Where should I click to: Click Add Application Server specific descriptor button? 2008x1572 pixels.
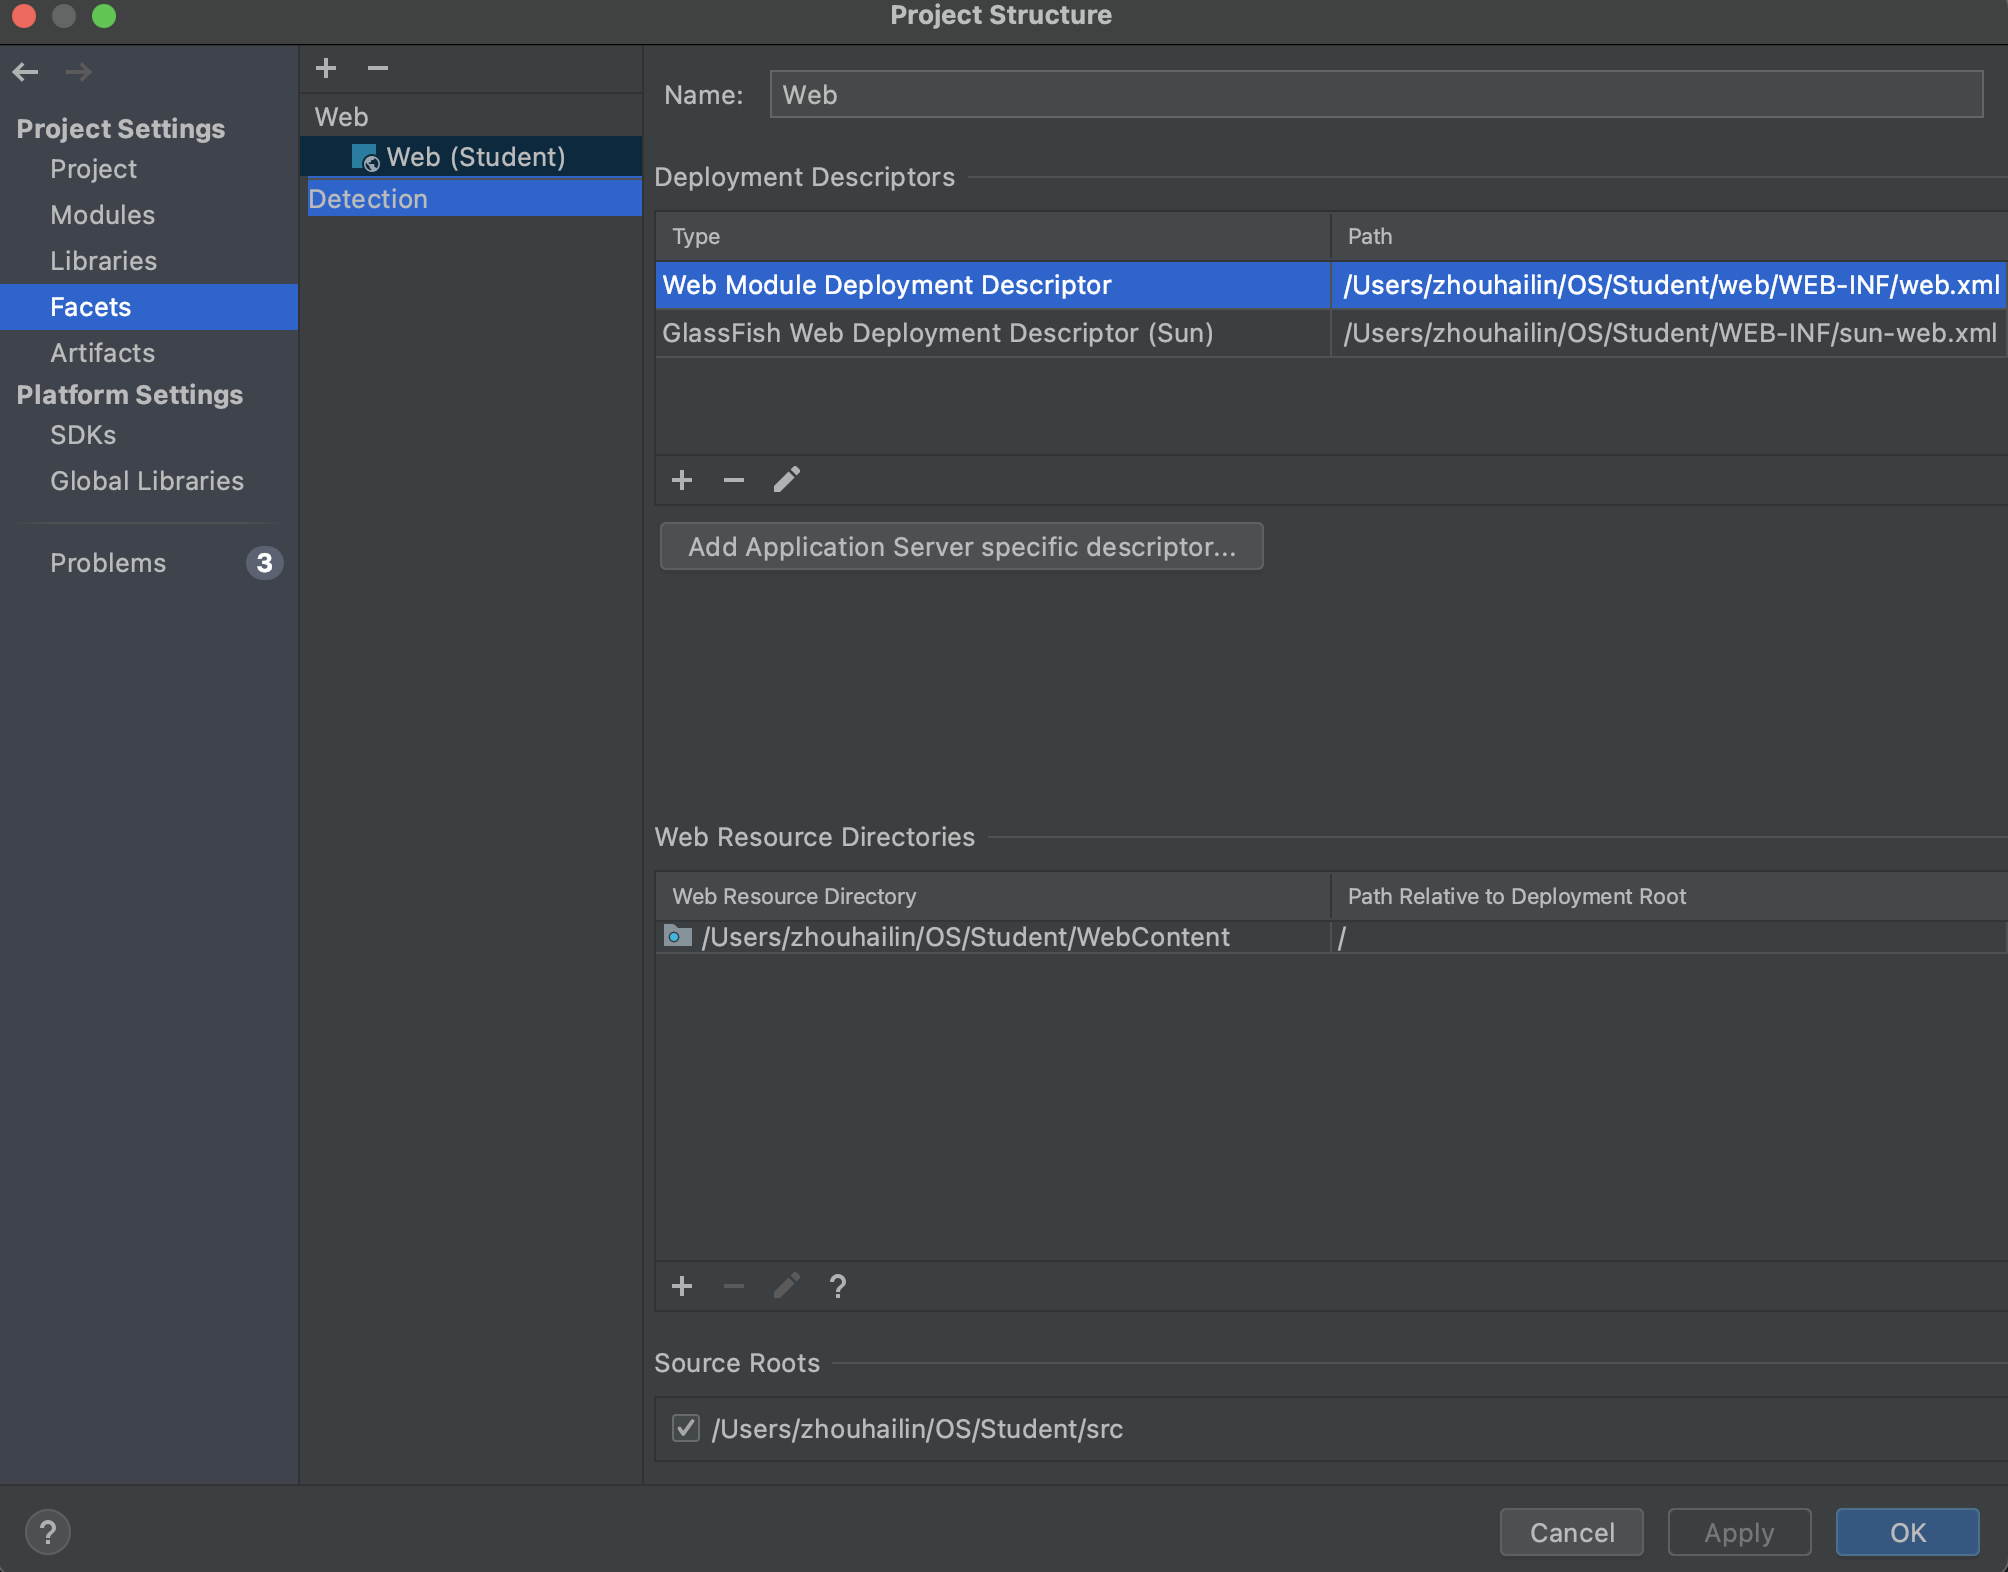[x=961, y=547]
